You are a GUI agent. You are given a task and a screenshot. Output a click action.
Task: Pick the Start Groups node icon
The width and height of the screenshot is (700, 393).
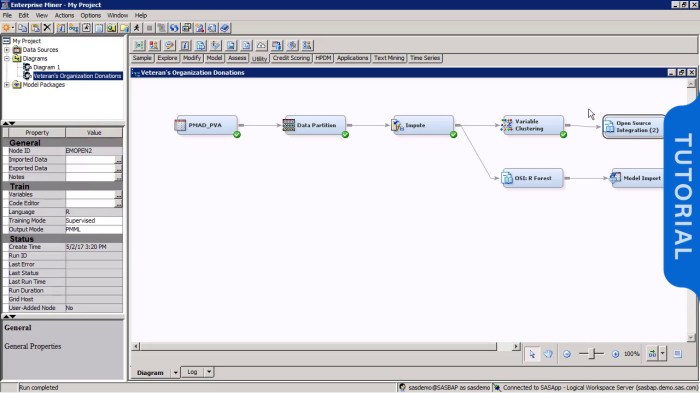point(307,45)
